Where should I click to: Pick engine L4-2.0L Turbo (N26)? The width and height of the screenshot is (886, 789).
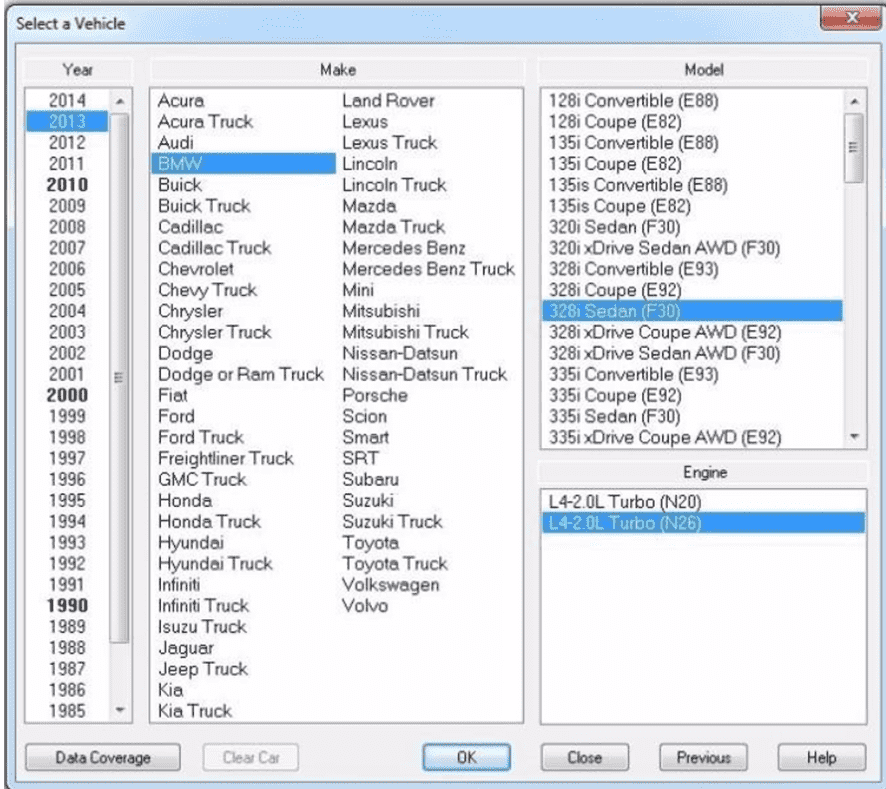coord(703,523)
